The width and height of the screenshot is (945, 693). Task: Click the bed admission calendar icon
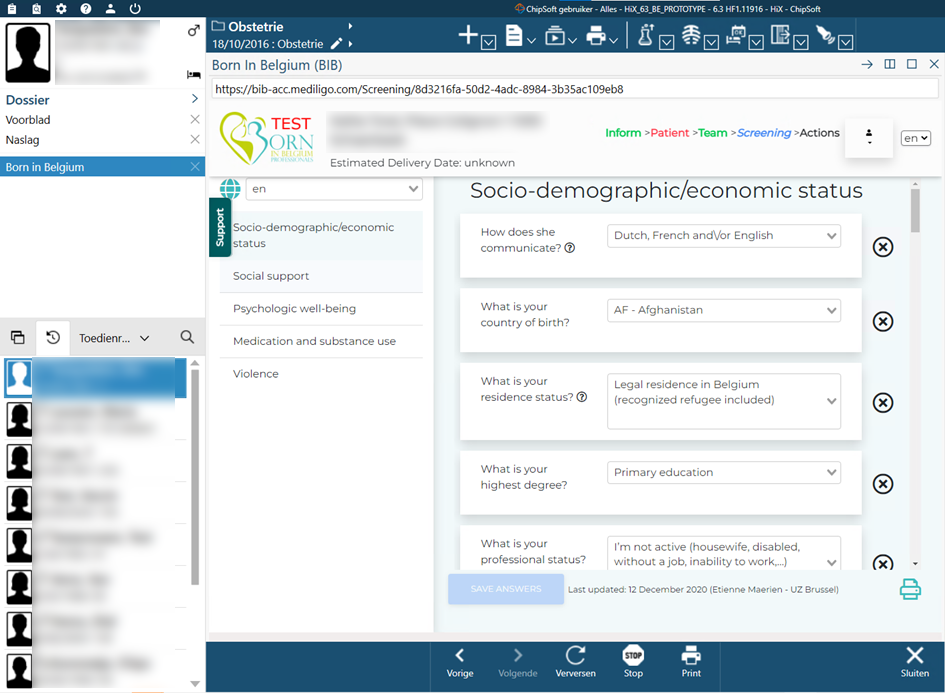735,35
